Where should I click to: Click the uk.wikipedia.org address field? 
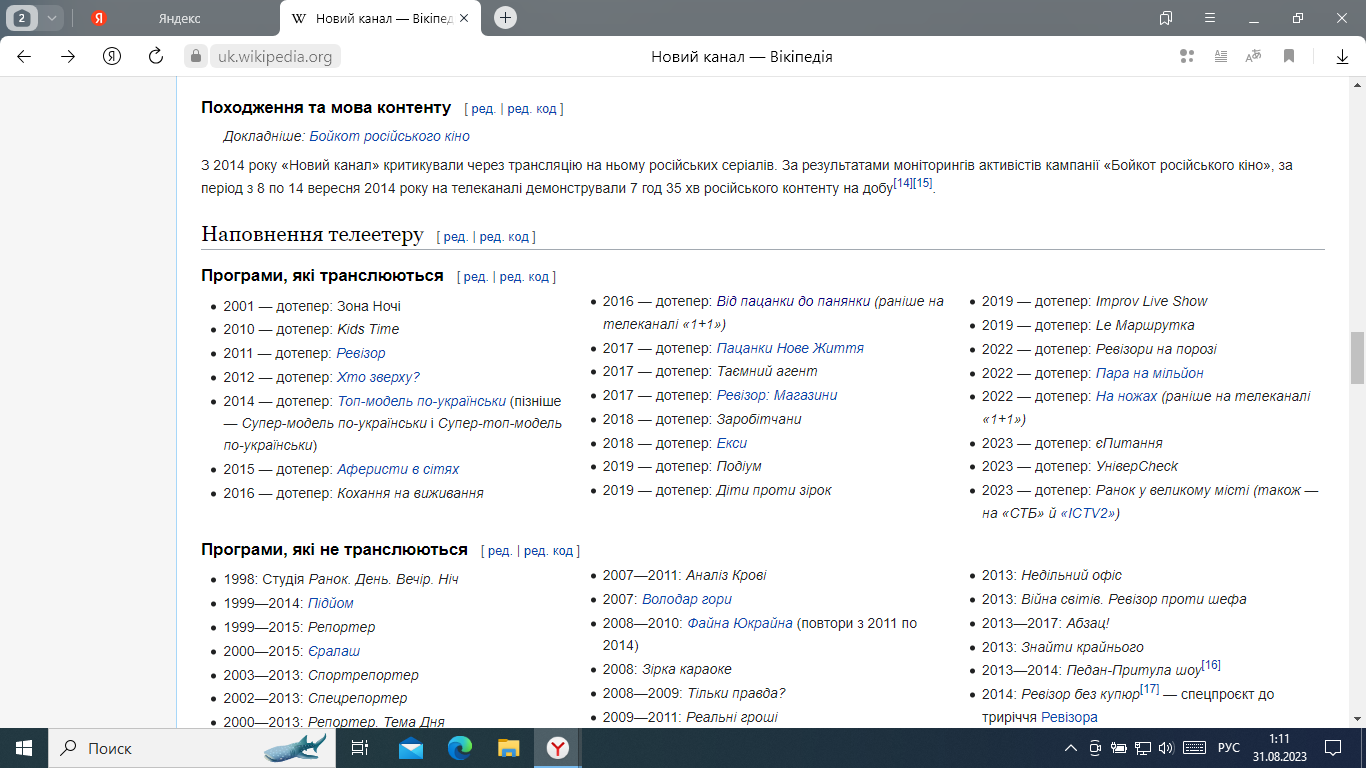point(275,56)
